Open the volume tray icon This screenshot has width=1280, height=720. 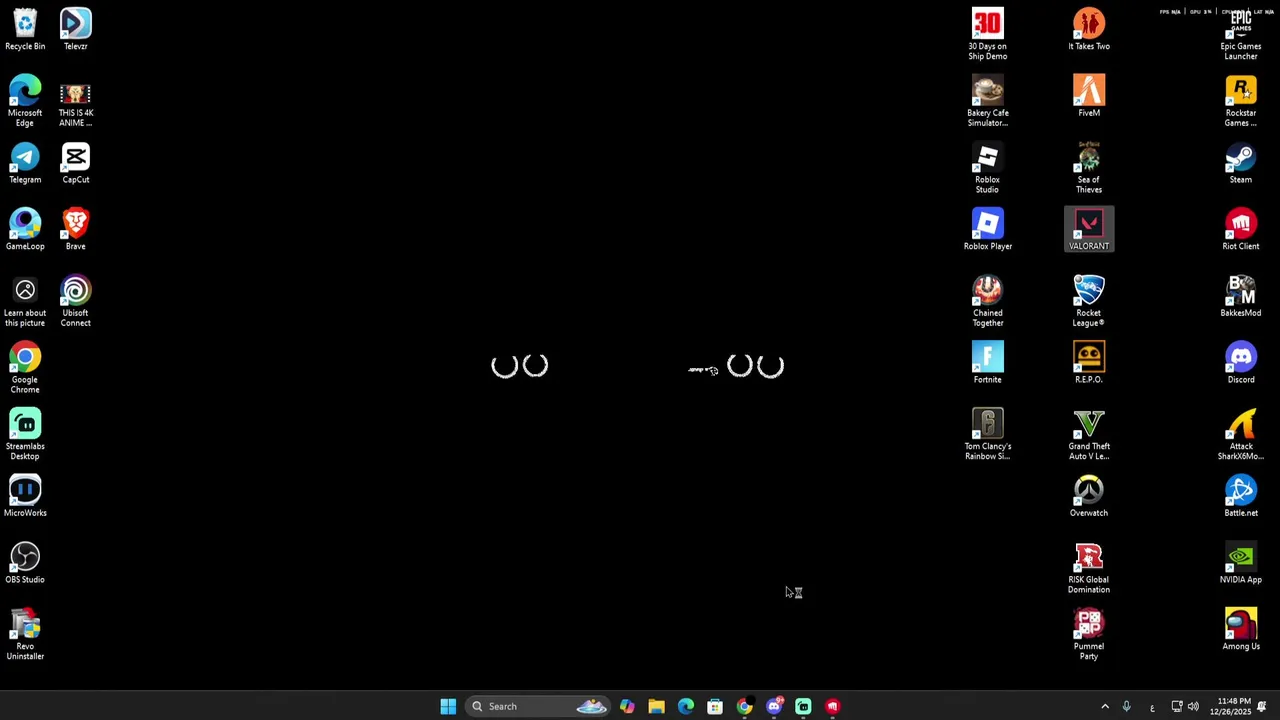coord(1193,707)
